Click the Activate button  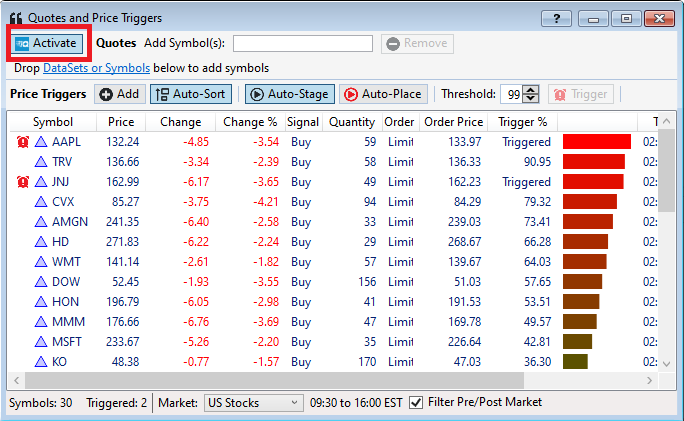pyautogui.click(x=47, y=43)
